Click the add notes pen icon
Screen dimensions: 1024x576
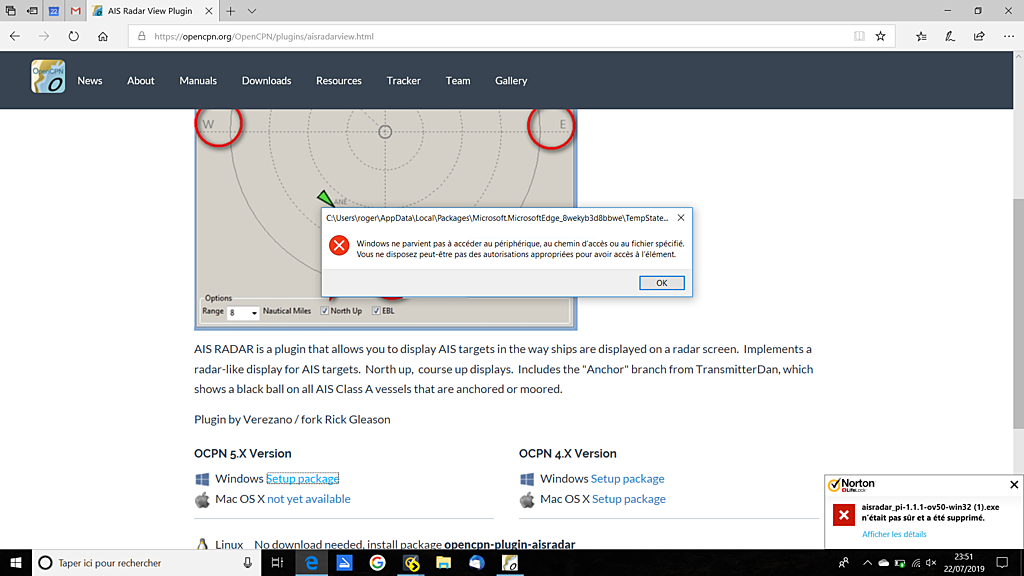[950, 37]
